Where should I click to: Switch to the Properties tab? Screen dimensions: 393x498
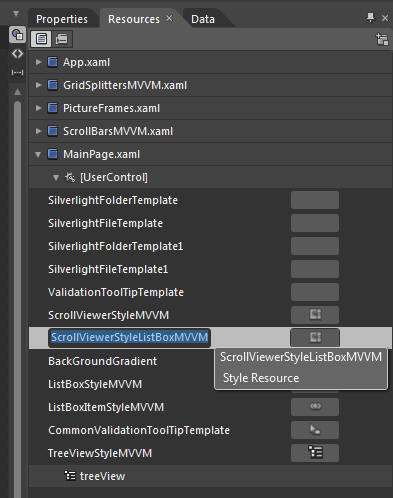click(x=62, y=19)
